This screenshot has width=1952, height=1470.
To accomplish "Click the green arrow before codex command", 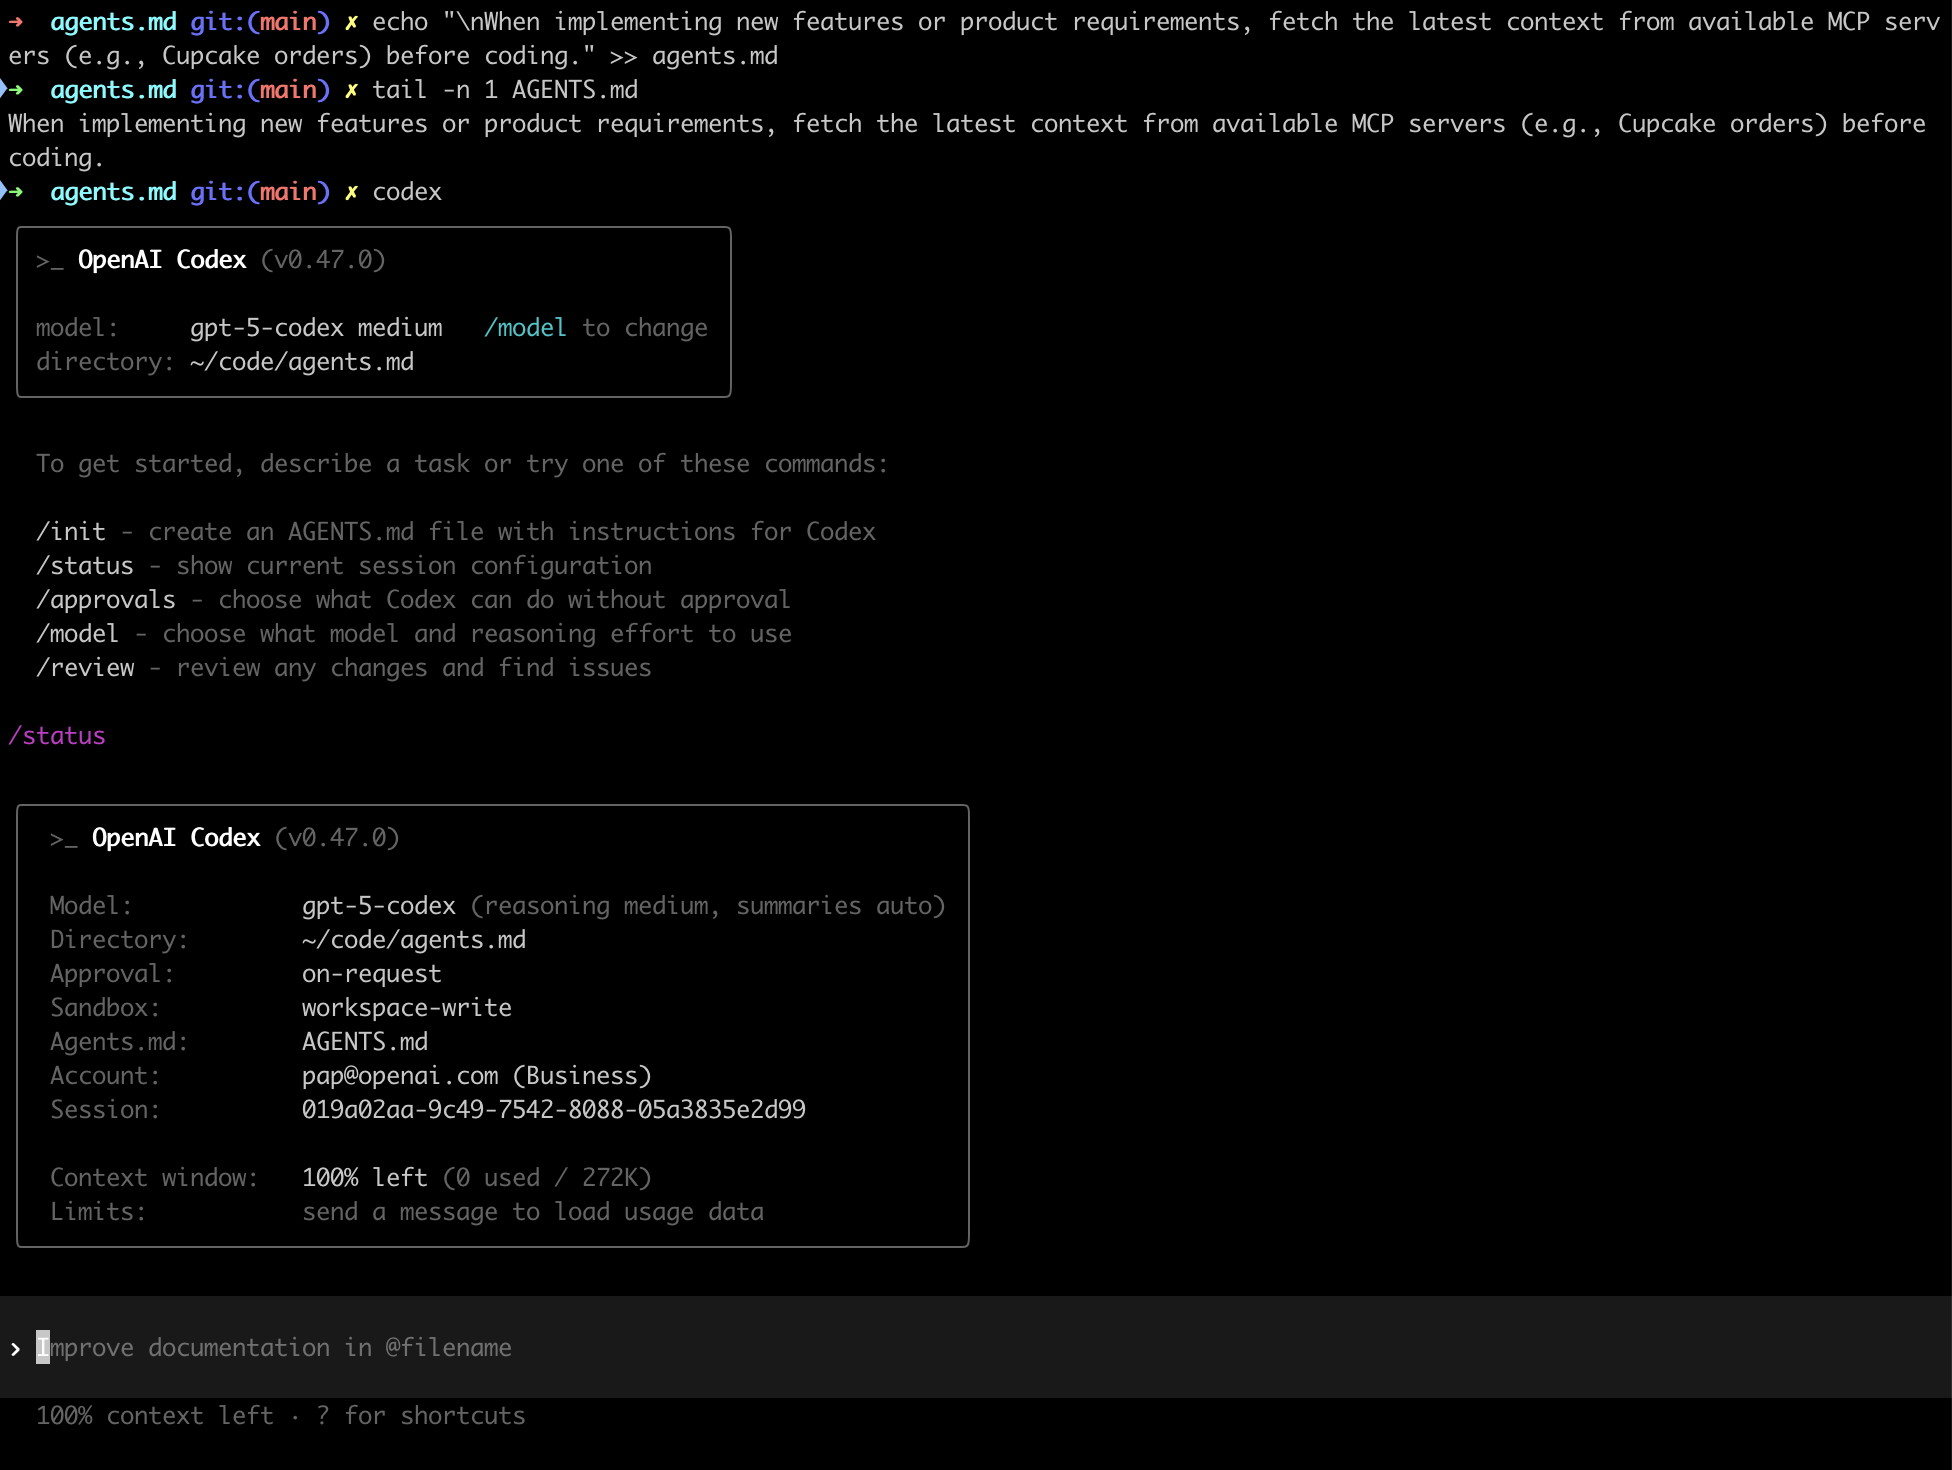I will pyautogui.click(x=15, y=191).
